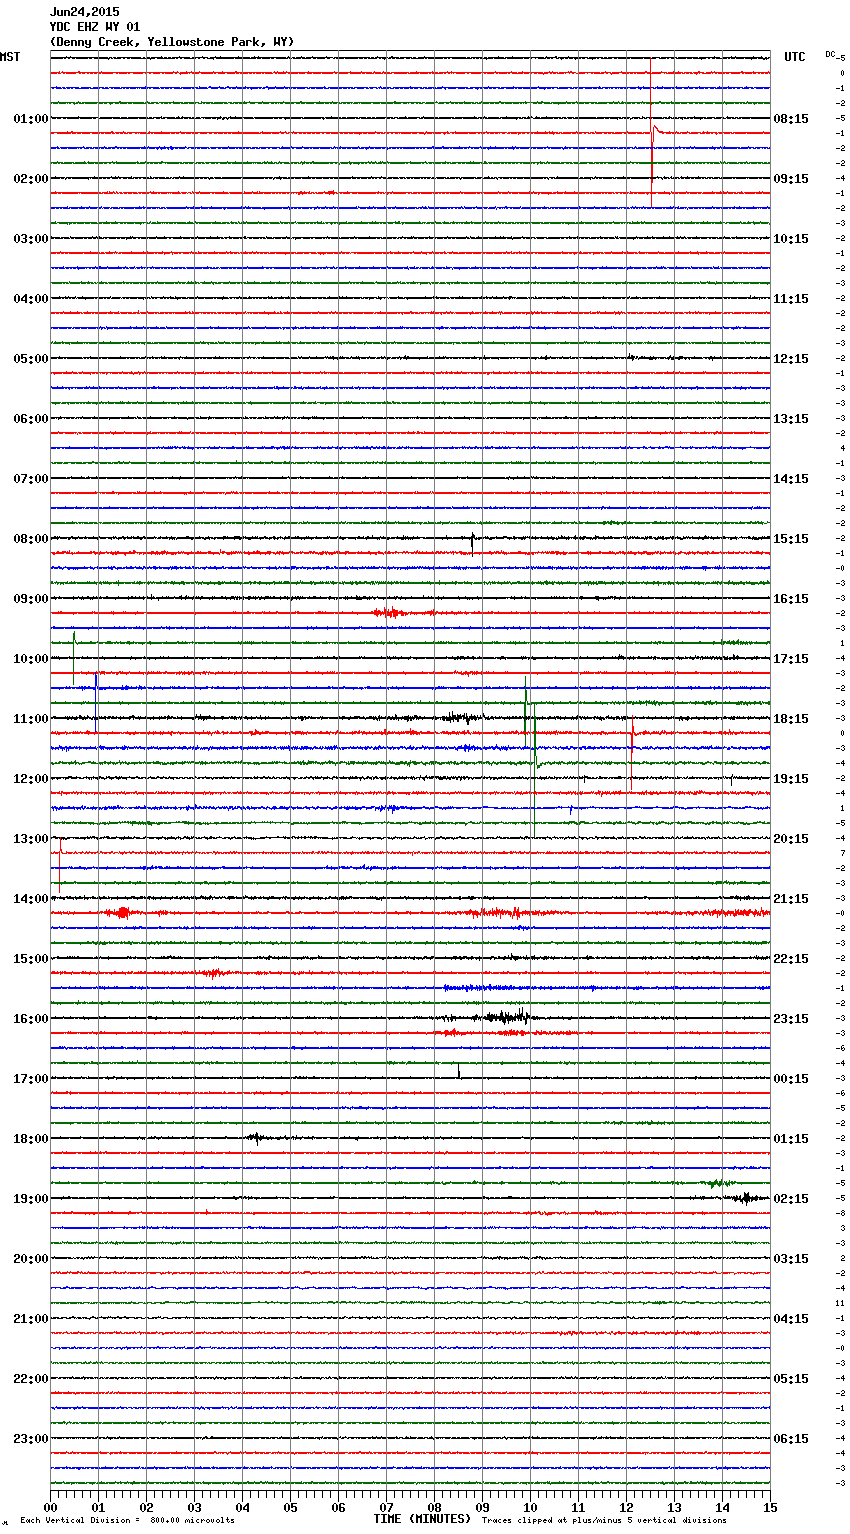Click the 22:00 MST row label
This screenshot has height=1534, width=850.
click(x=30, y=1378)
